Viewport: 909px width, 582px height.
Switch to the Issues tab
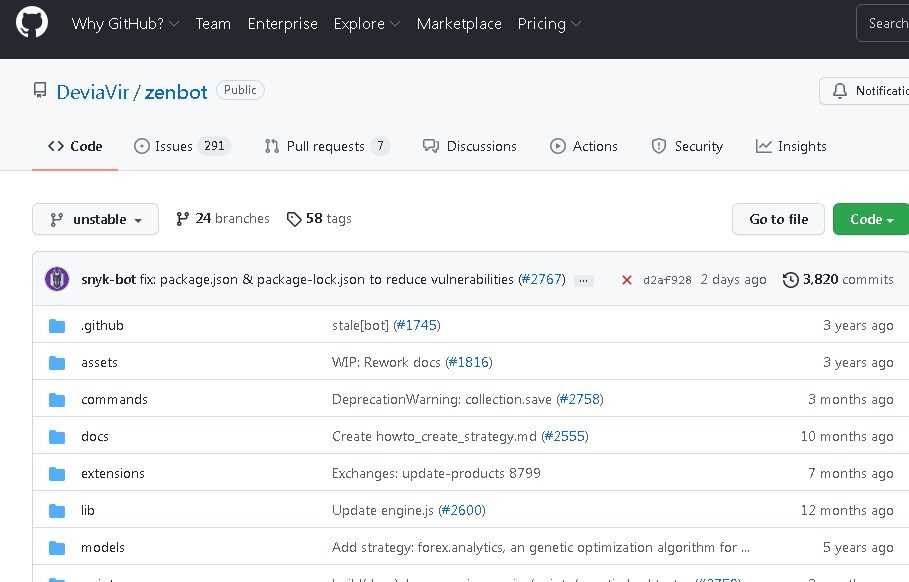click(182, 146)
